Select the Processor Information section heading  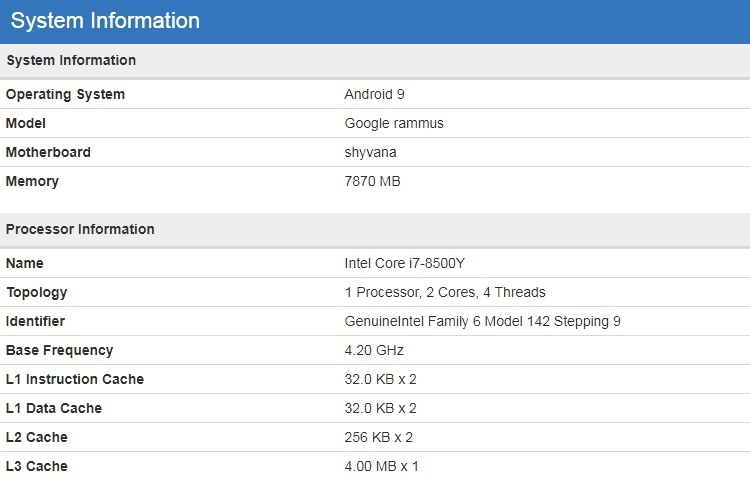(80, 230)
